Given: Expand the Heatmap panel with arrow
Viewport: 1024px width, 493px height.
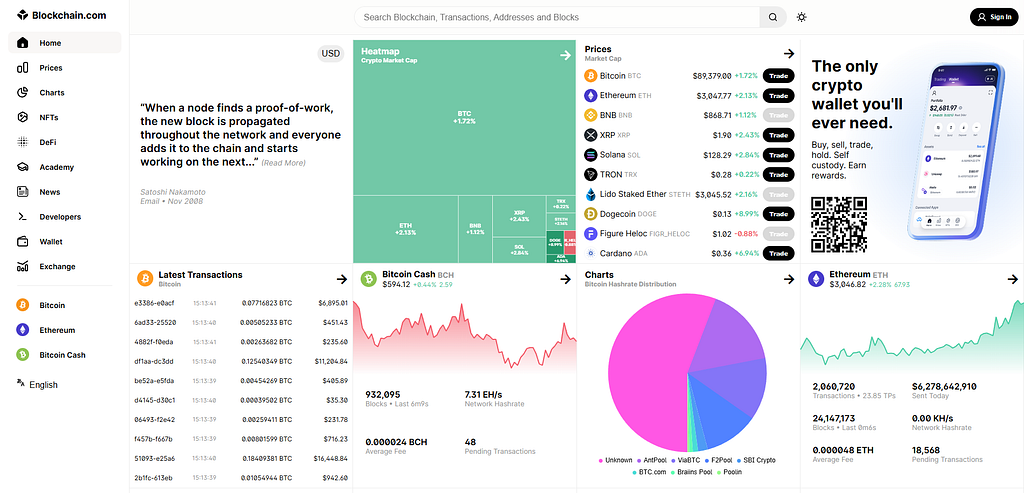Looking at the screenshot, I should pos(566,55).
